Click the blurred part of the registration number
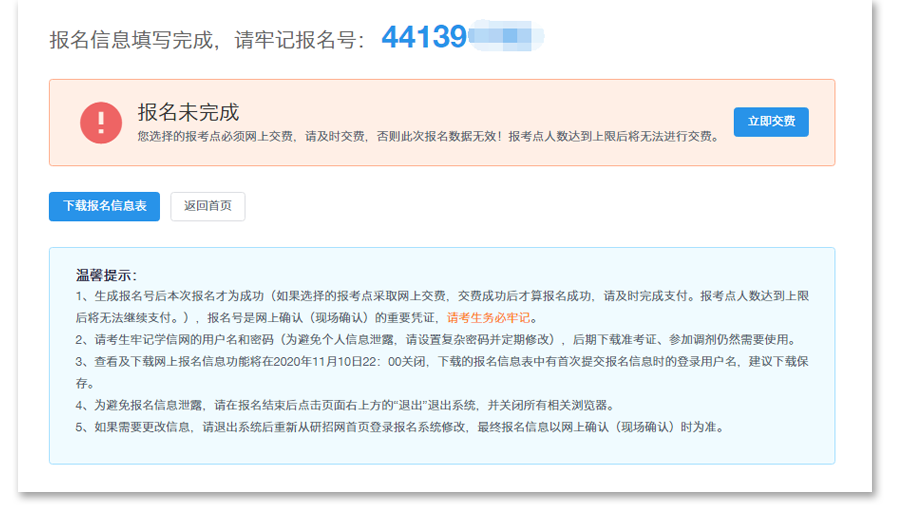Image resolution: width=898 pixels, height=518 pixels. [x=505, y=38]
